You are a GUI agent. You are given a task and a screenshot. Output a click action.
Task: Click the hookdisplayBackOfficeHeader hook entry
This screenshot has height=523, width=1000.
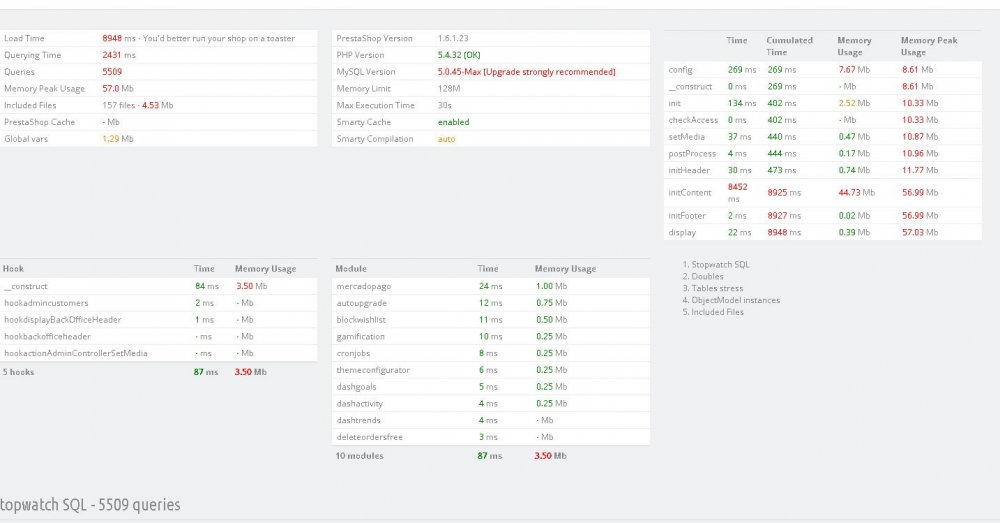(x=62, y=320)
